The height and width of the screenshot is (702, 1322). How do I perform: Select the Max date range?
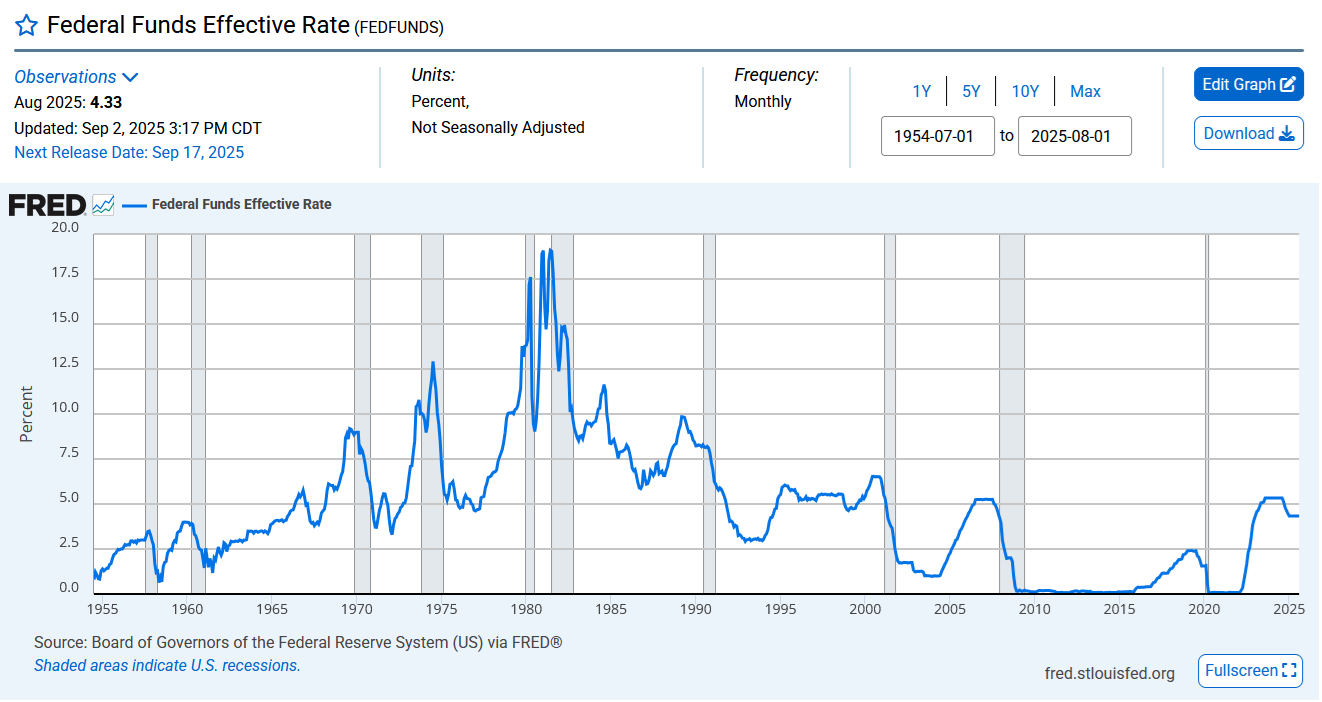point(1085,91)
